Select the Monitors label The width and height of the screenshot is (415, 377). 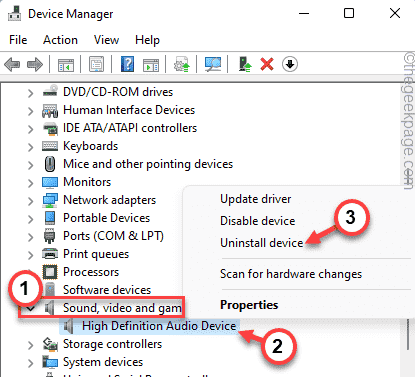[x=87, y=182]
